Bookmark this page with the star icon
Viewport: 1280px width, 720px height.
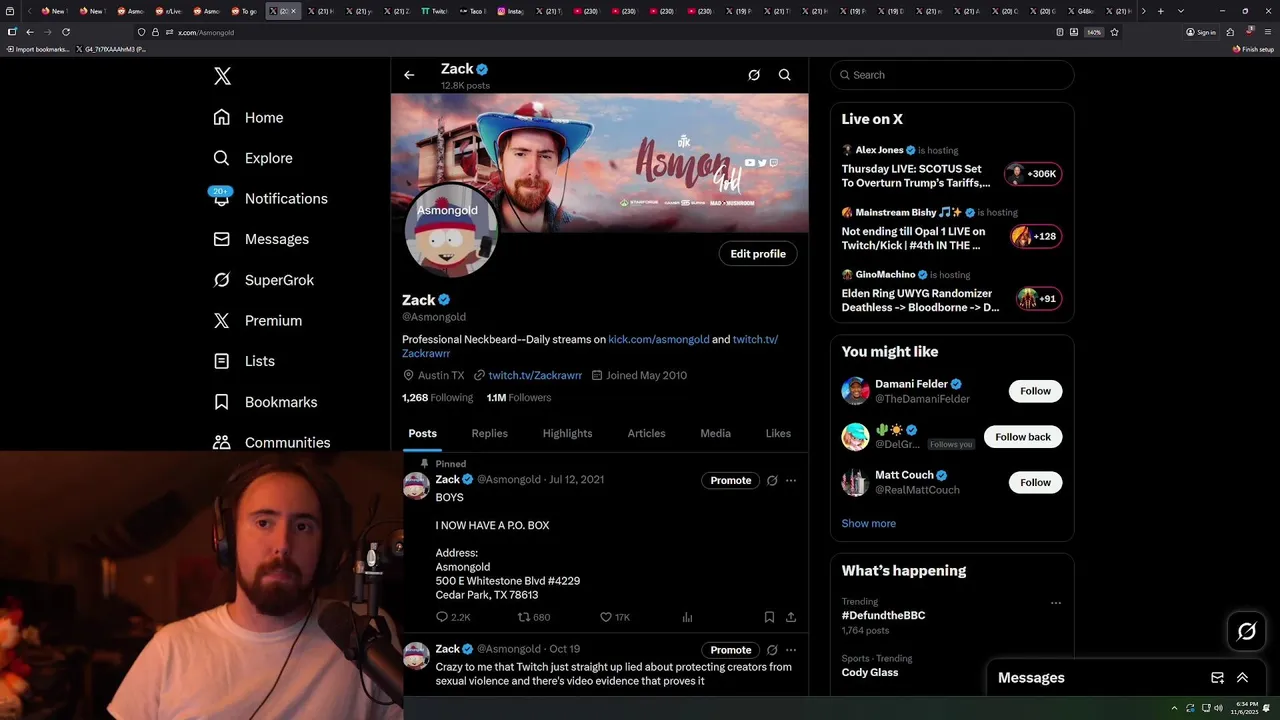1114,32
